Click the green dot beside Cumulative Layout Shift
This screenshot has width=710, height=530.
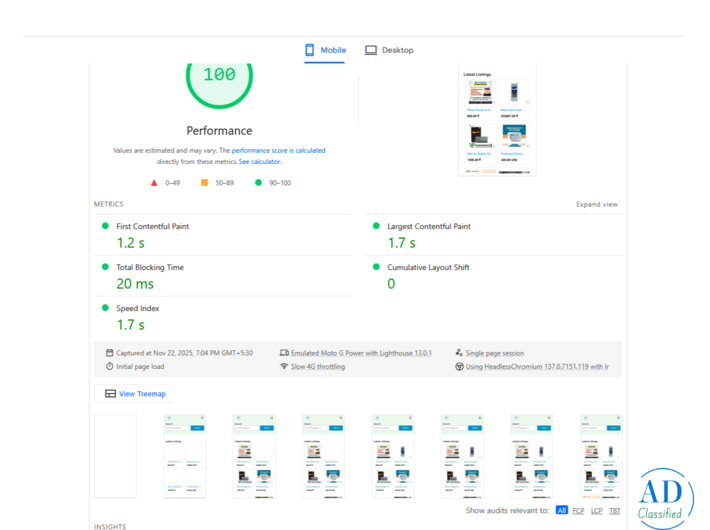tap(376, 267)
